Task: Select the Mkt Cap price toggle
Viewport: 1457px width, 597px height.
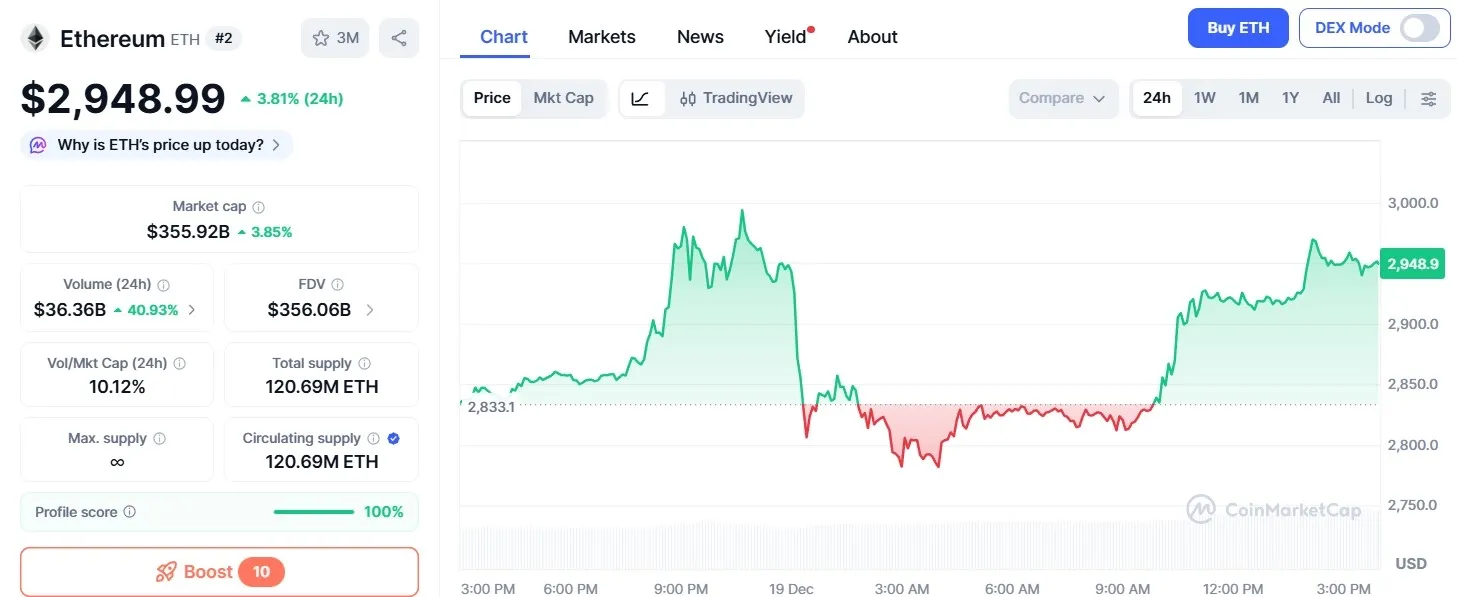Action: [x=563, y=98]
